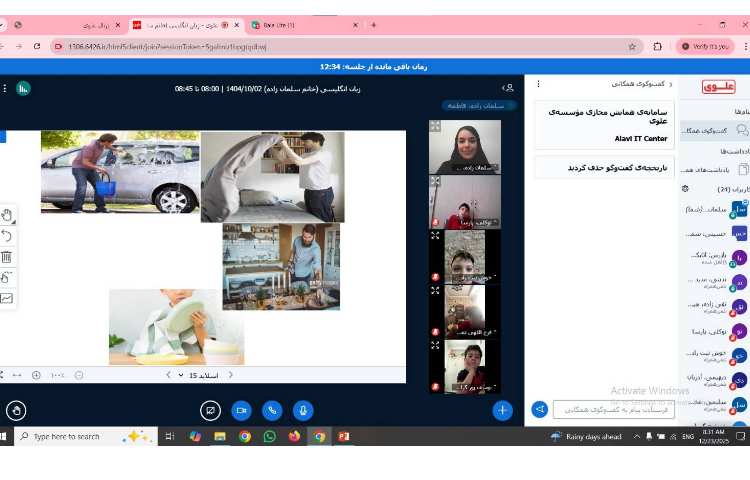Toggle multi-user whiteboard mode
This screenshot has height=480, width=750.
7,278
